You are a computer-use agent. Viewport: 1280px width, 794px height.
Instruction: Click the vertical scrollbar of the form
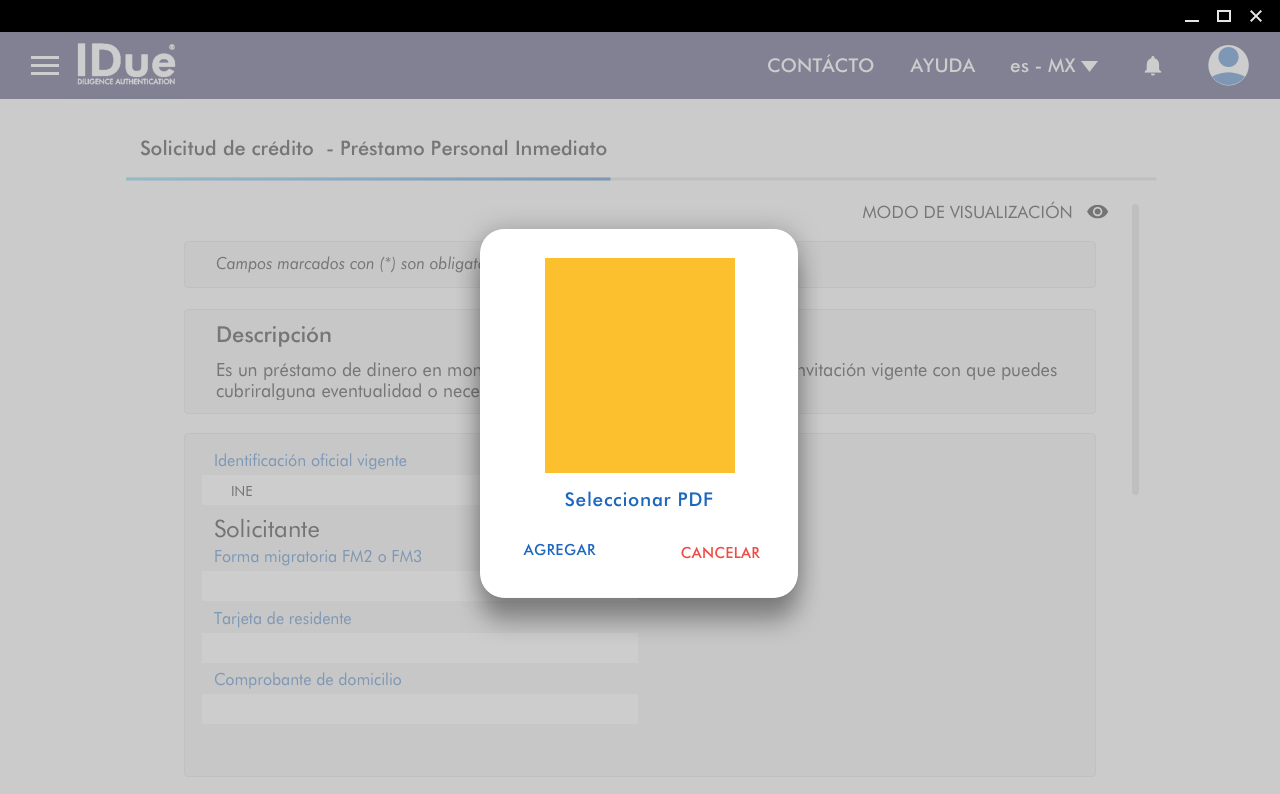point(1135,350)
